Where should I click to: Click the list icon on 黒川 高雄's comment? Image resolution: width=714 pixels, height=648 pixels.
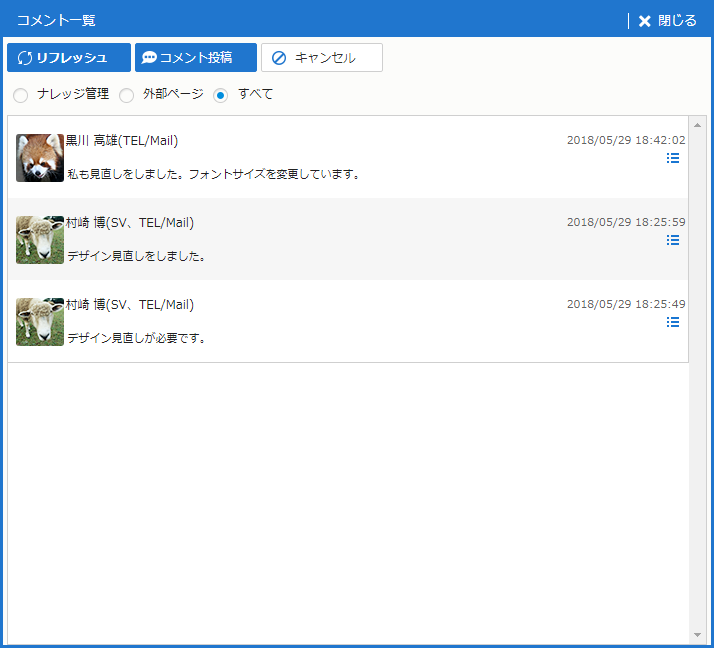(673, 158)
